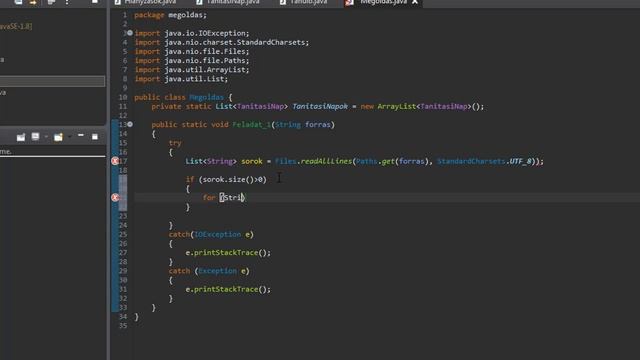Click the Megoldas class name in declaration
Viewport: 640px width, 360px height.
coord(206,97)
